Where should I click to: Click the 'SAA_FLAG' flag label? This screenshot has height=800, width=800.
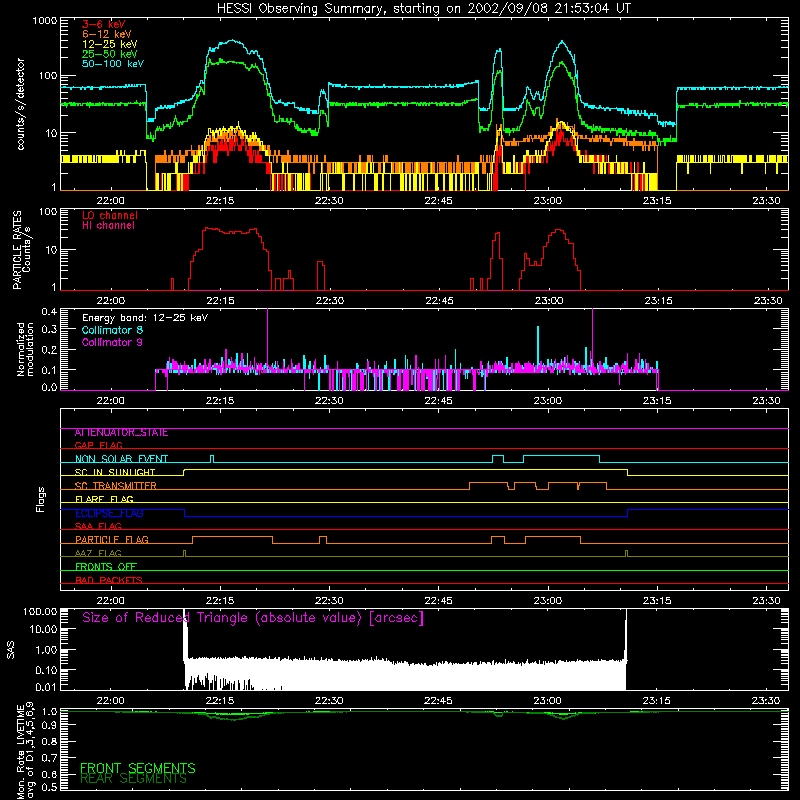[x=98, y=526]
